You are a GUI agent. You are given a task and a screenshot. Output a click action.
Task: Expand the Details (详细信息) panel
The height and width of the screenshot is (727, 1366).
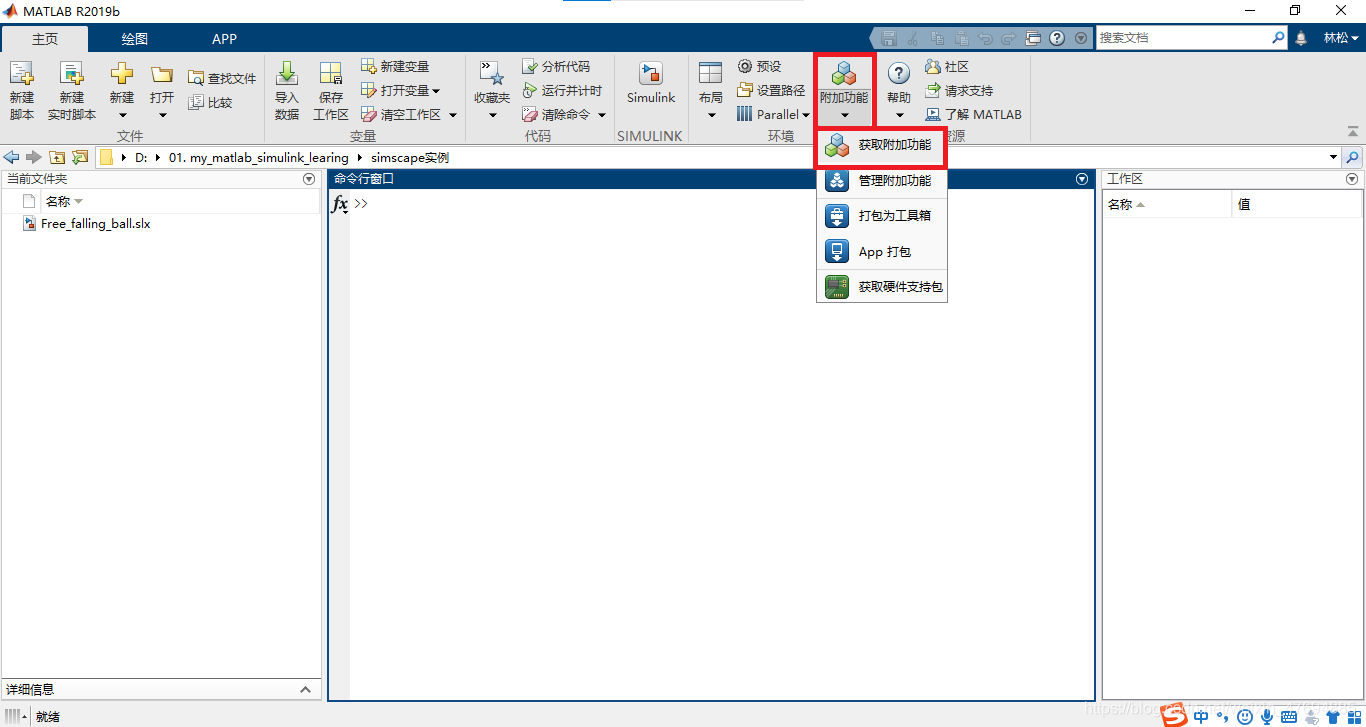tap(305, 689)
